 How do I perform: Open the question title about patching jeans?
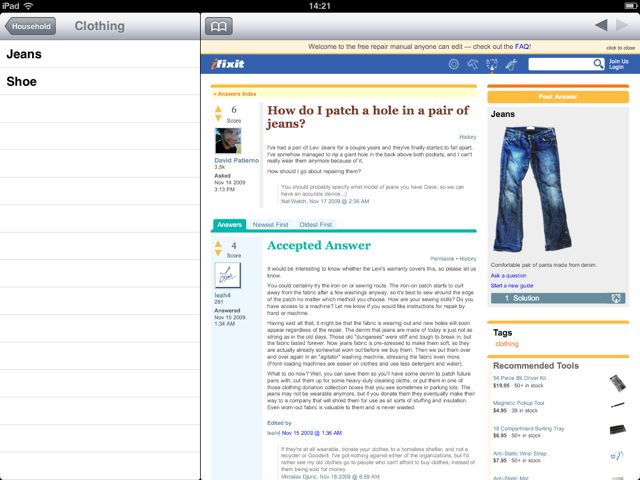pyautogui.click(x=368, y=117)
